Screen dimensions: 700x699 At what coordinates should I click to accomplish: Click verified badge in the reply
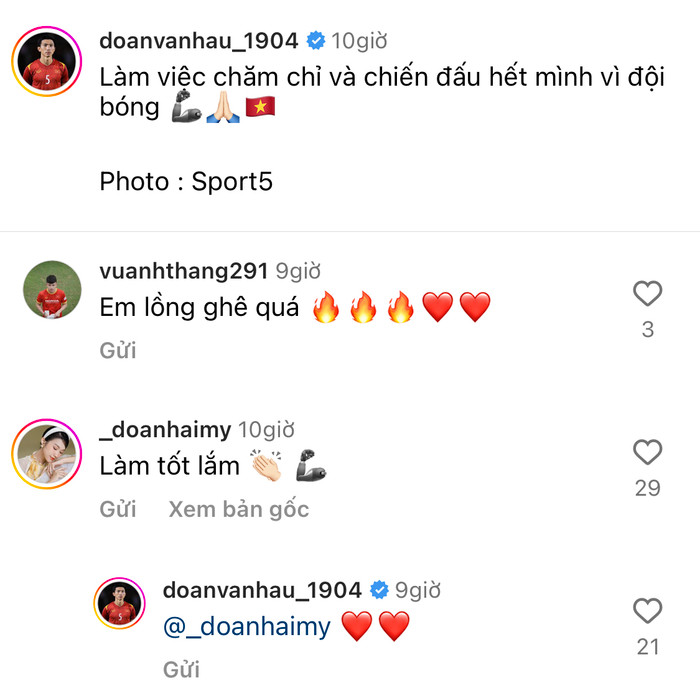[x=379, y=590]
